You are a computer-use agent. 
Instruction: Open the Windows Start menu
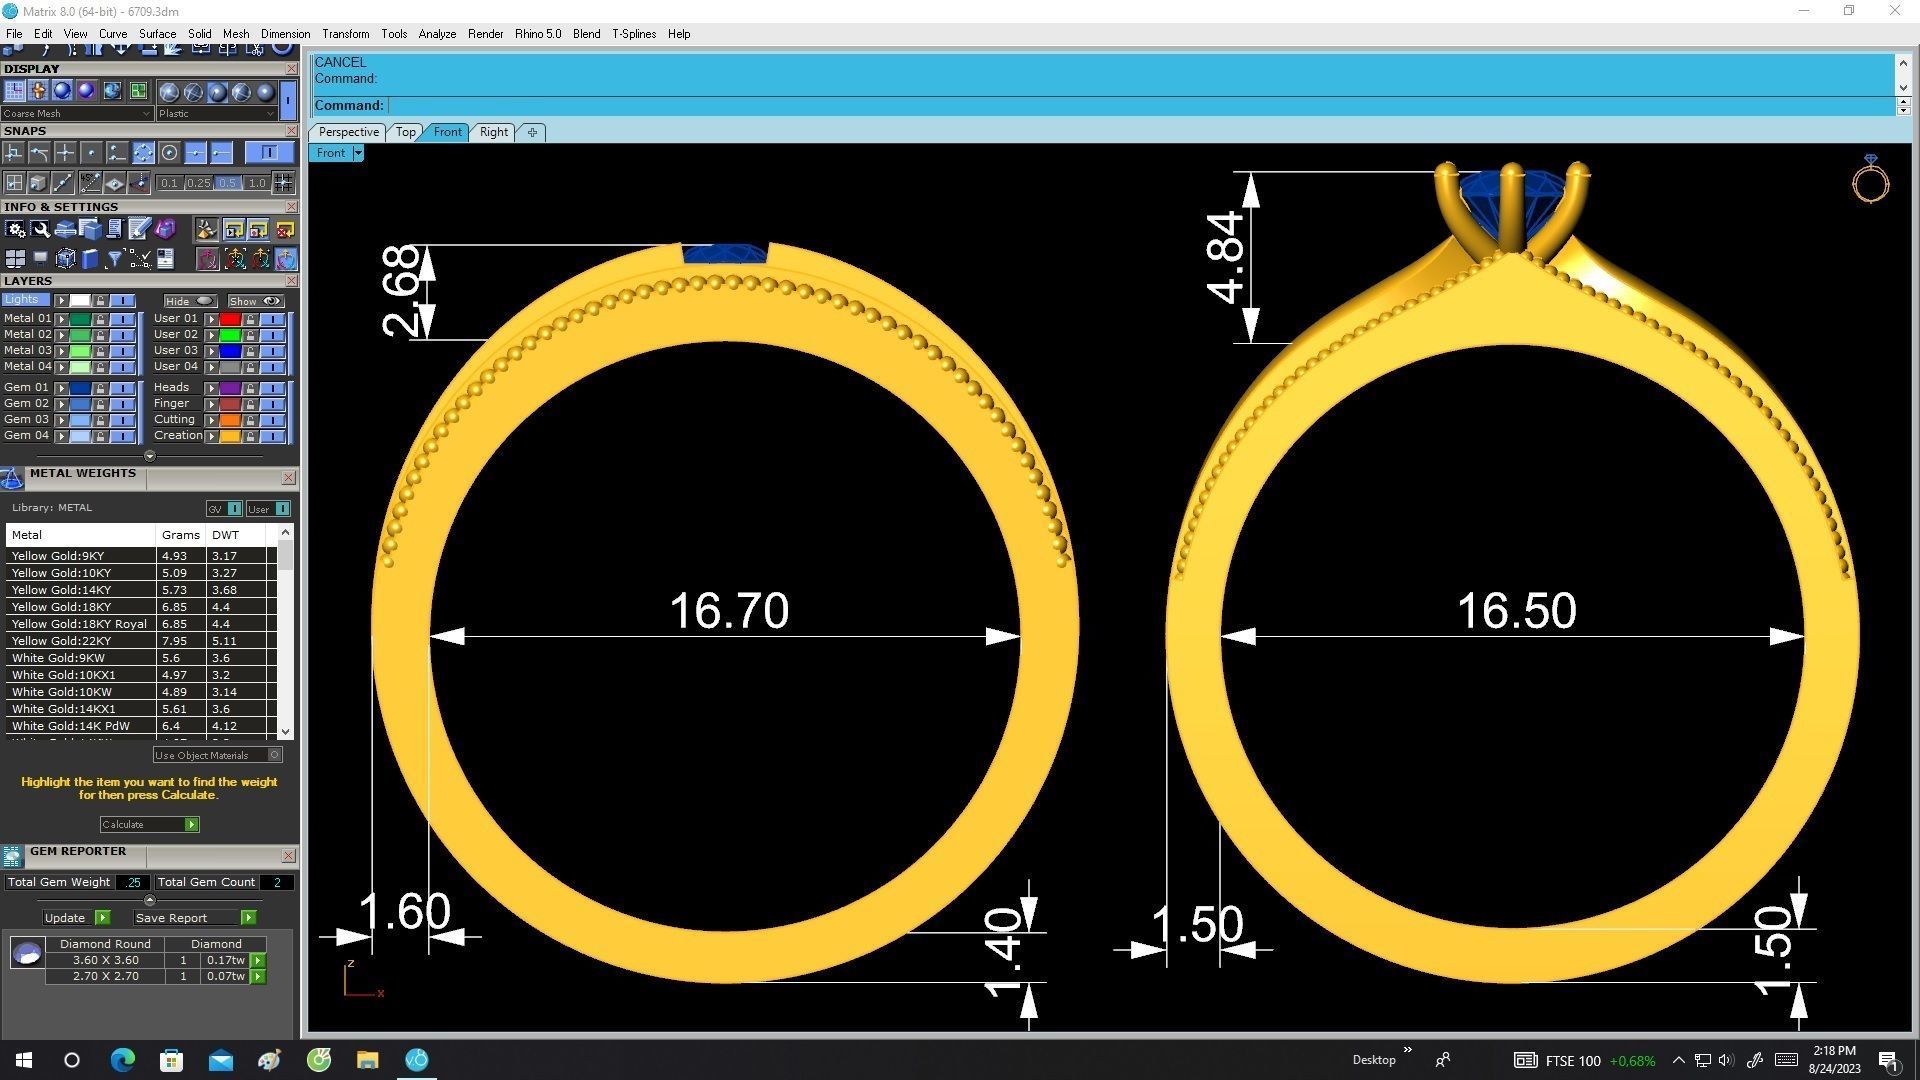(x=24, y=1060)
